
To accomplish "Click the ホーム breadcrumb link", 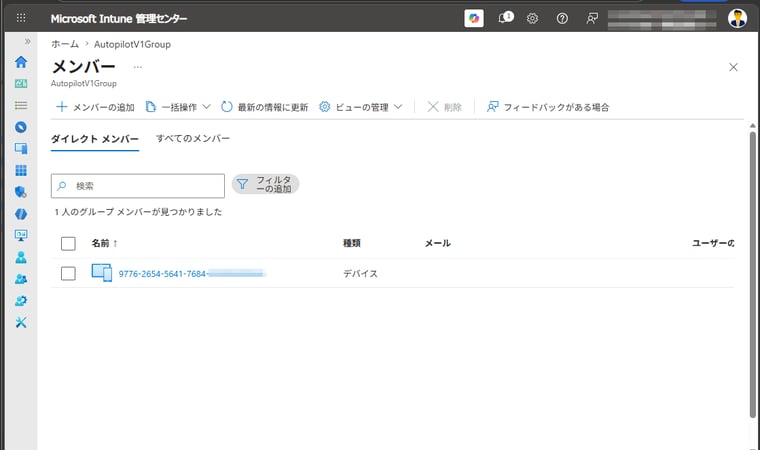I will pyautogui.click(x=65, y=44).
